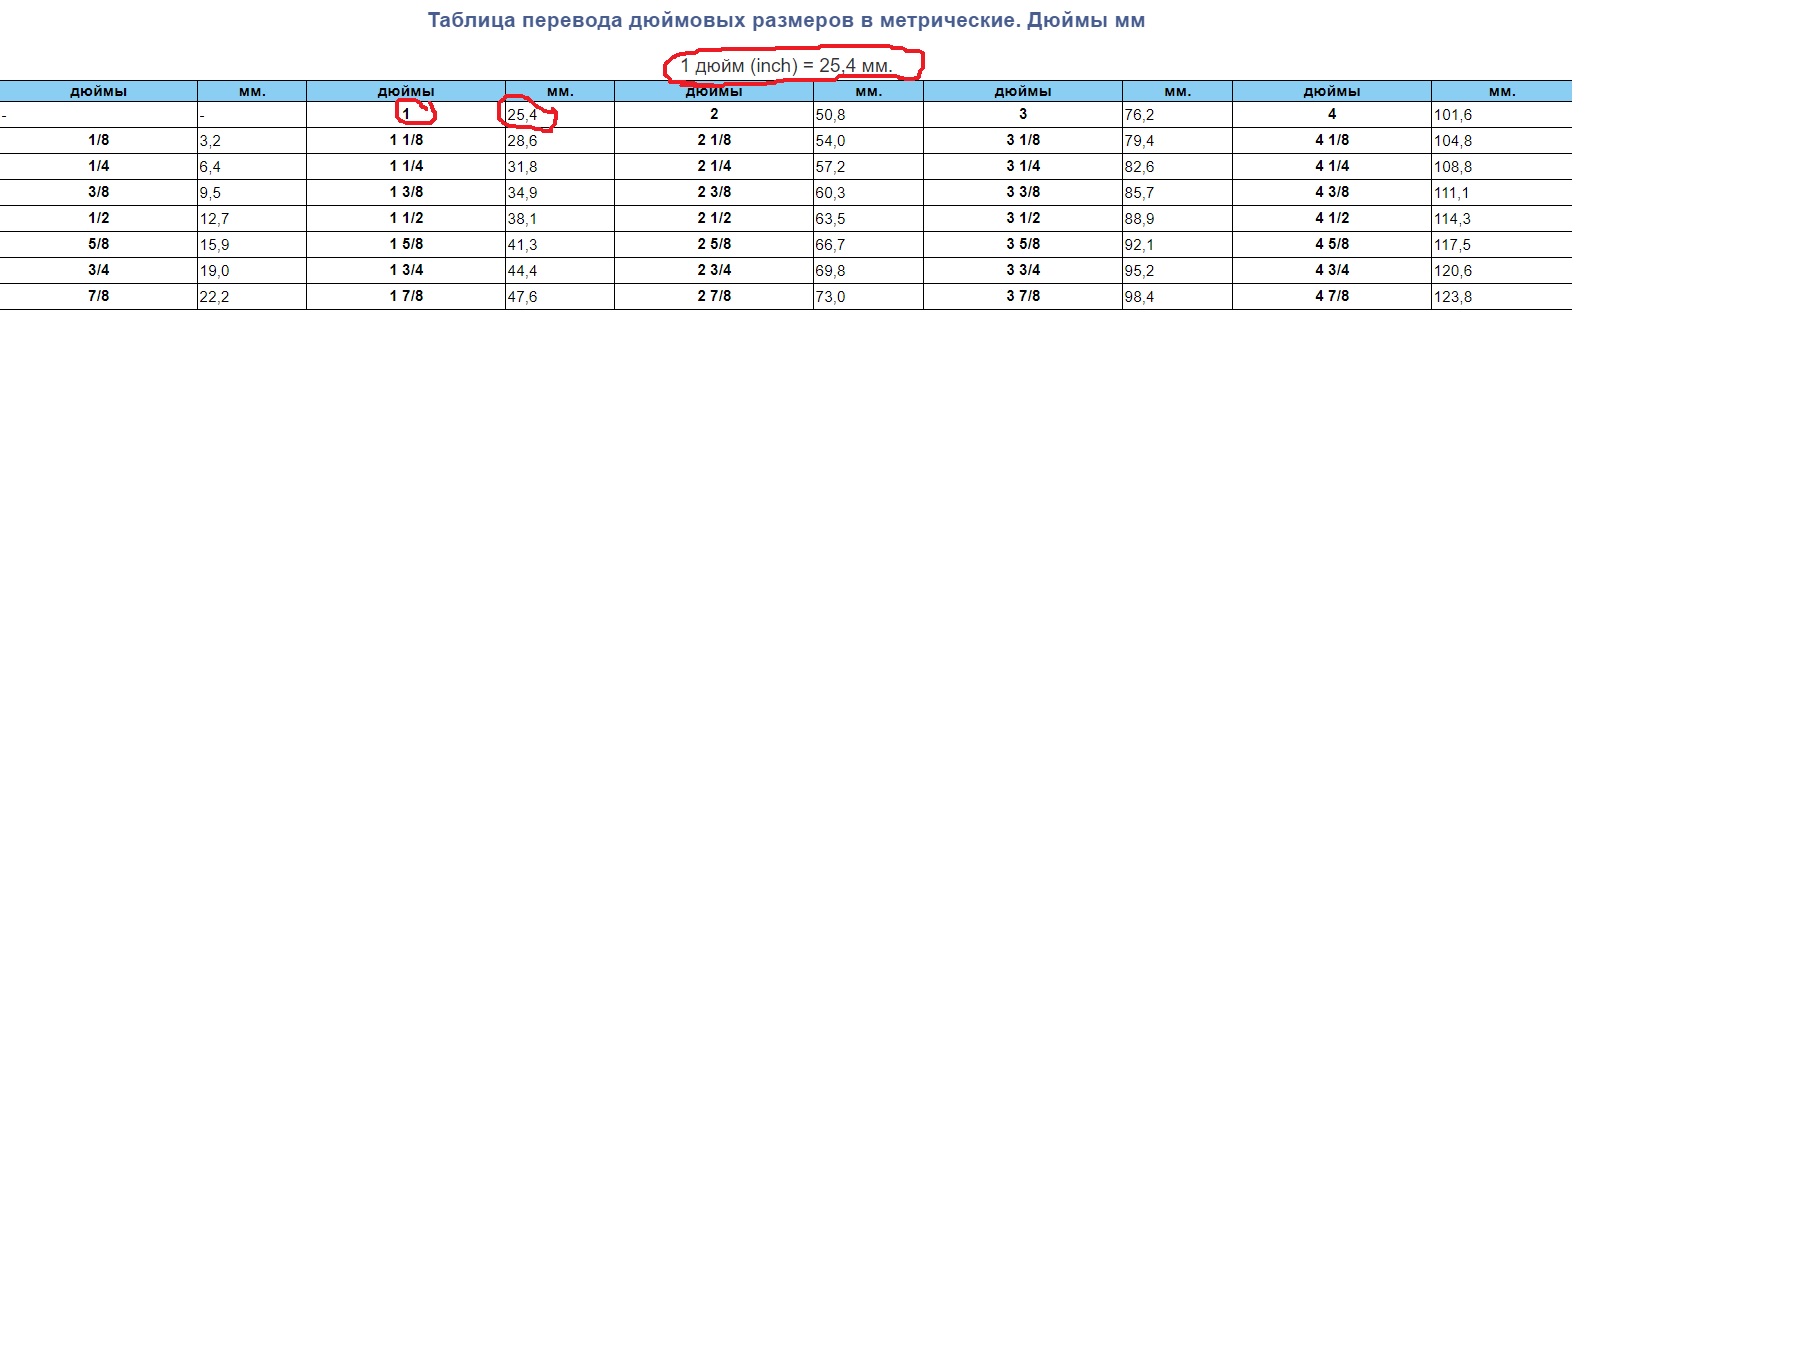Select the '2 3/4' inches cell

[x=714, y=270]
